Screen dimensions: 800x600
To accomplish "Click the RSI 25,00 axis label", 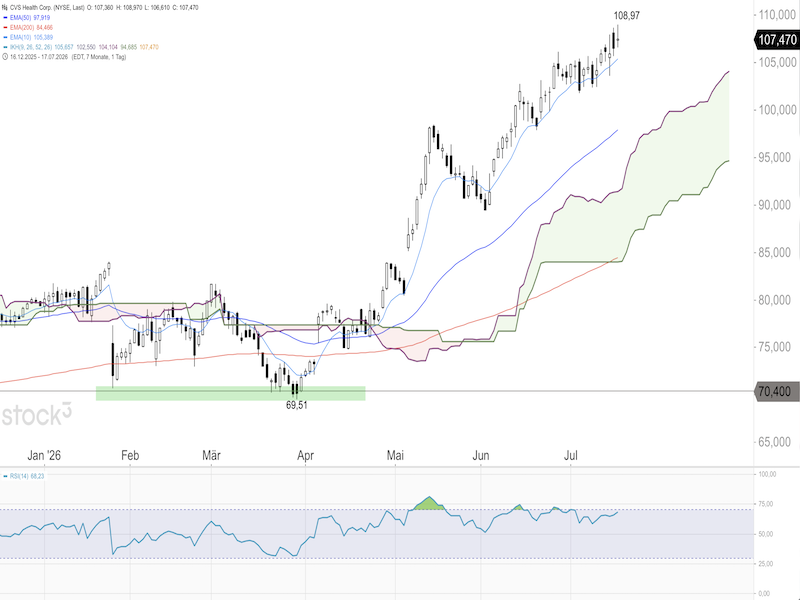I will 766,564.
